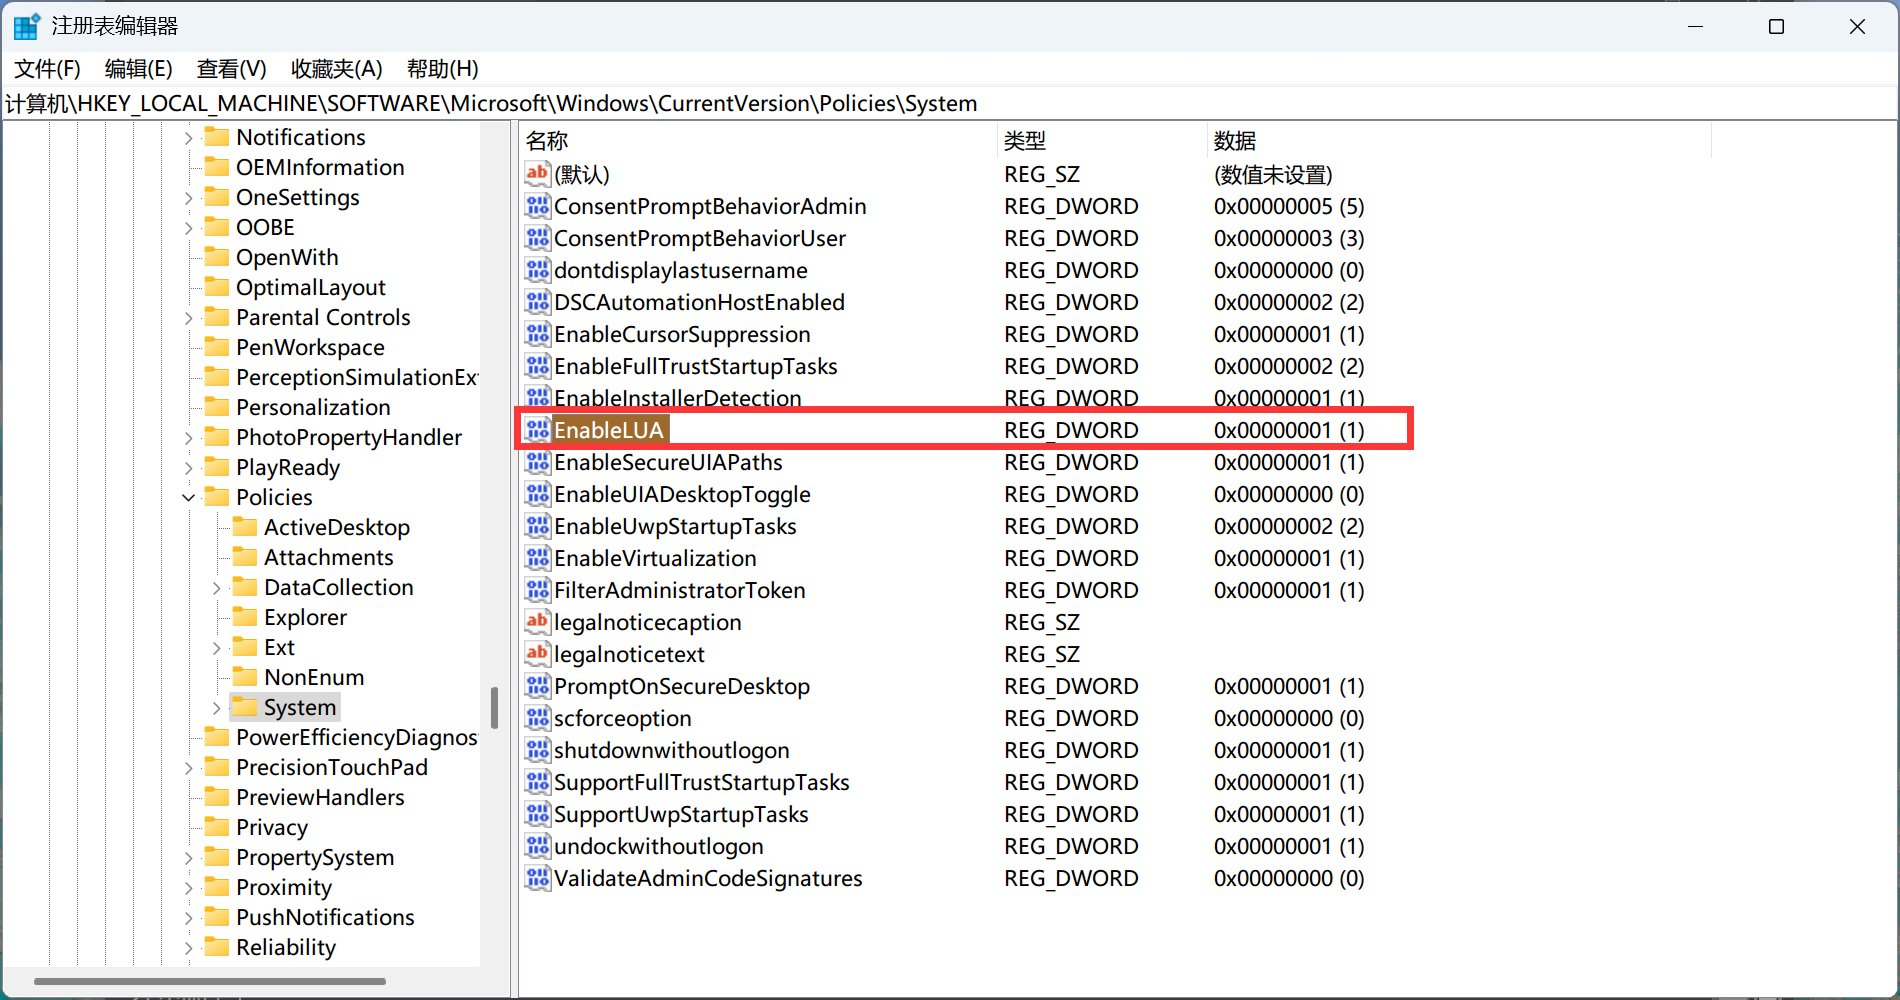Open the 文件(F) menu
Viewport: 1900px width, 1000px height.
[x=47, y=69]
